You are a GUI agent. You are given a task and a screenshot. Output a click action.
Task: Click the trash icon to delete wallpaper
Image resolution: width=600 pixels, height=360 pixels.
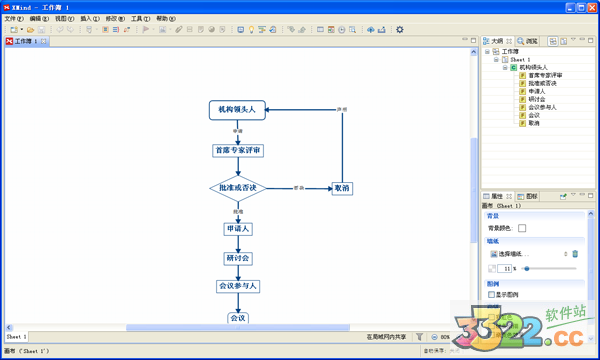(575, 254)
